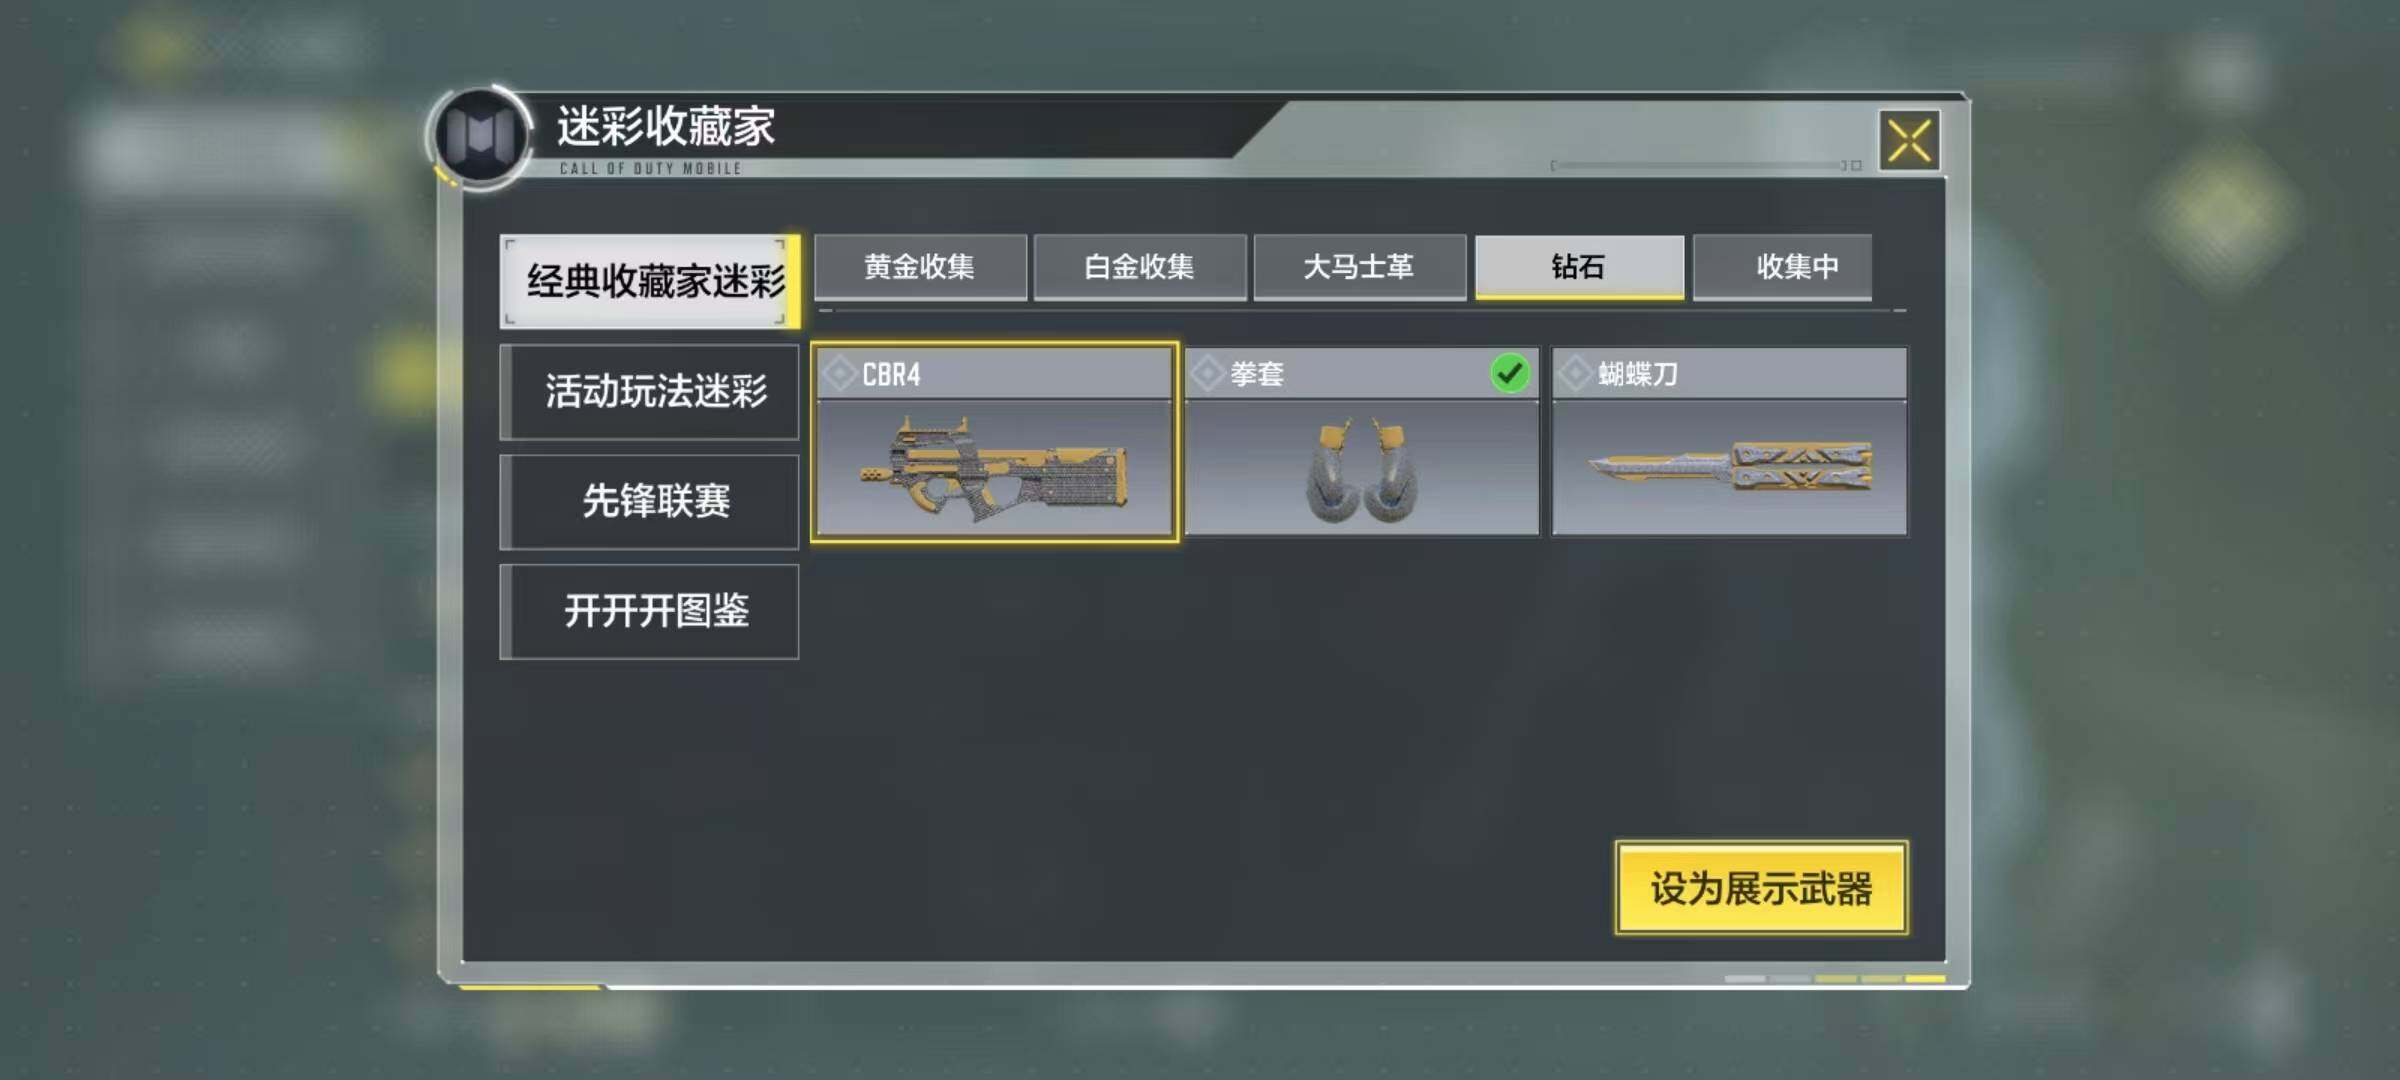Open the 活动玩法迷彩 category
Viewport: 2400px width, 1080px height.
coord(650,392)
